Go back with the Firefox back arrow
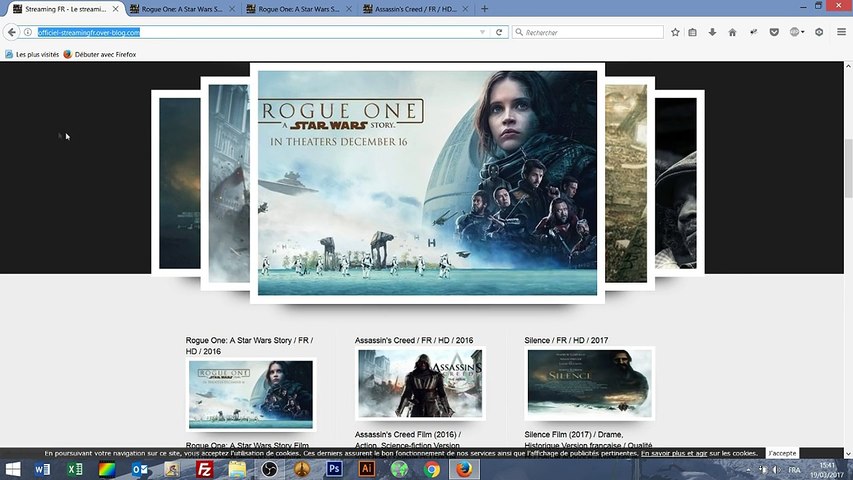This screenshot has width=853, height=480. [11, 33]
